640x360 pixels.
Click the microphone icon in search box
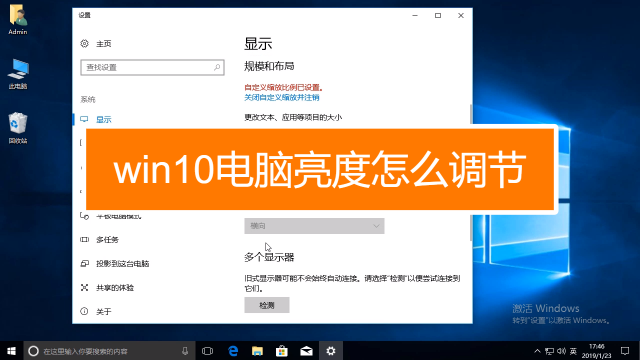click(185, 351)
